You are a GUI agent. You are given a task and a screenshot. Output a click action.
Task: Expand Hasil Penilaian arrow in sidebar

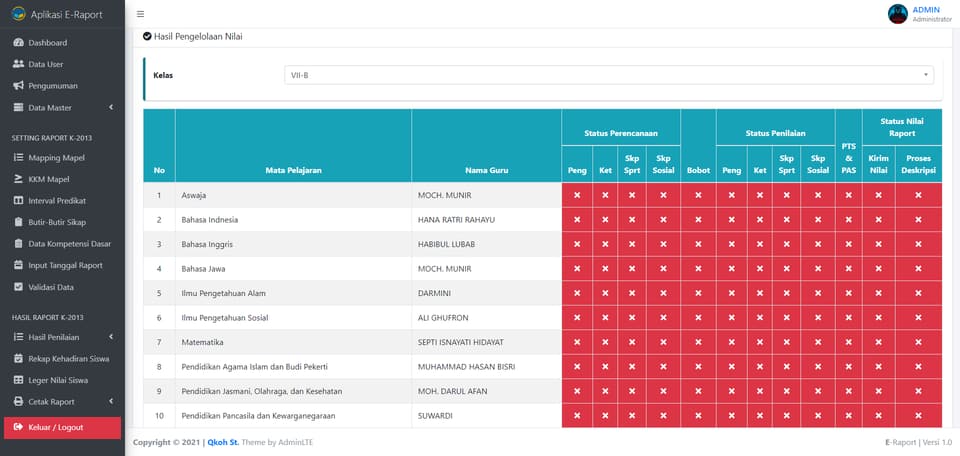[x=111, y=337]
